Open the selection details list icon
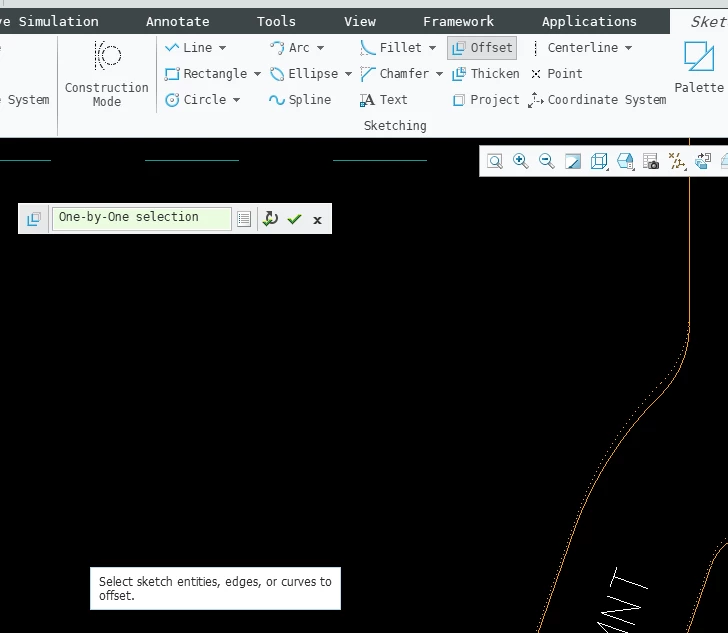Image resolution: width=728 pixels, height=633 pixels. click(244, 219)
